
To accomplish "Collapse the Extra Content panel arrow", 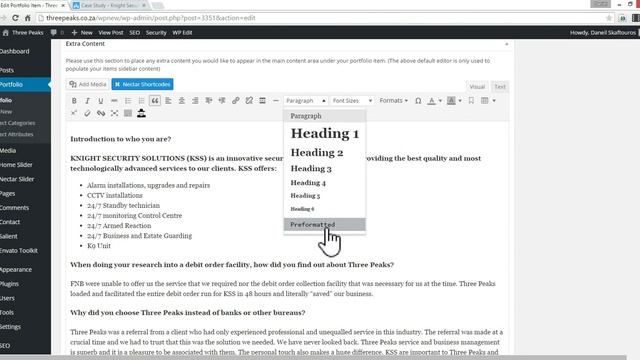I will tap(507, 44).
